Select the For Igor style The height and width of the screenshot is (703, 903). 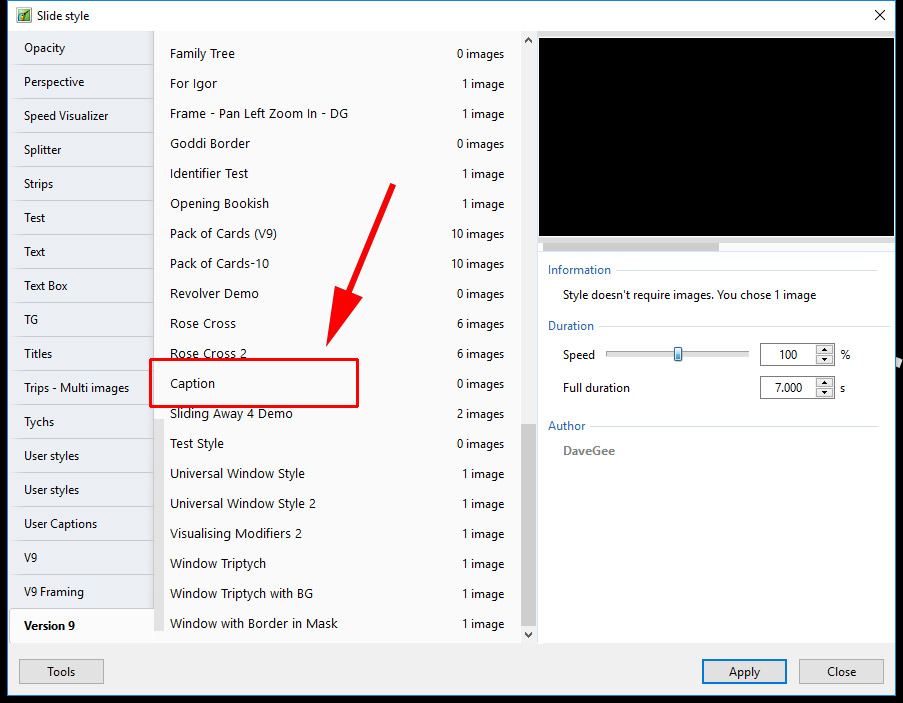337,83
